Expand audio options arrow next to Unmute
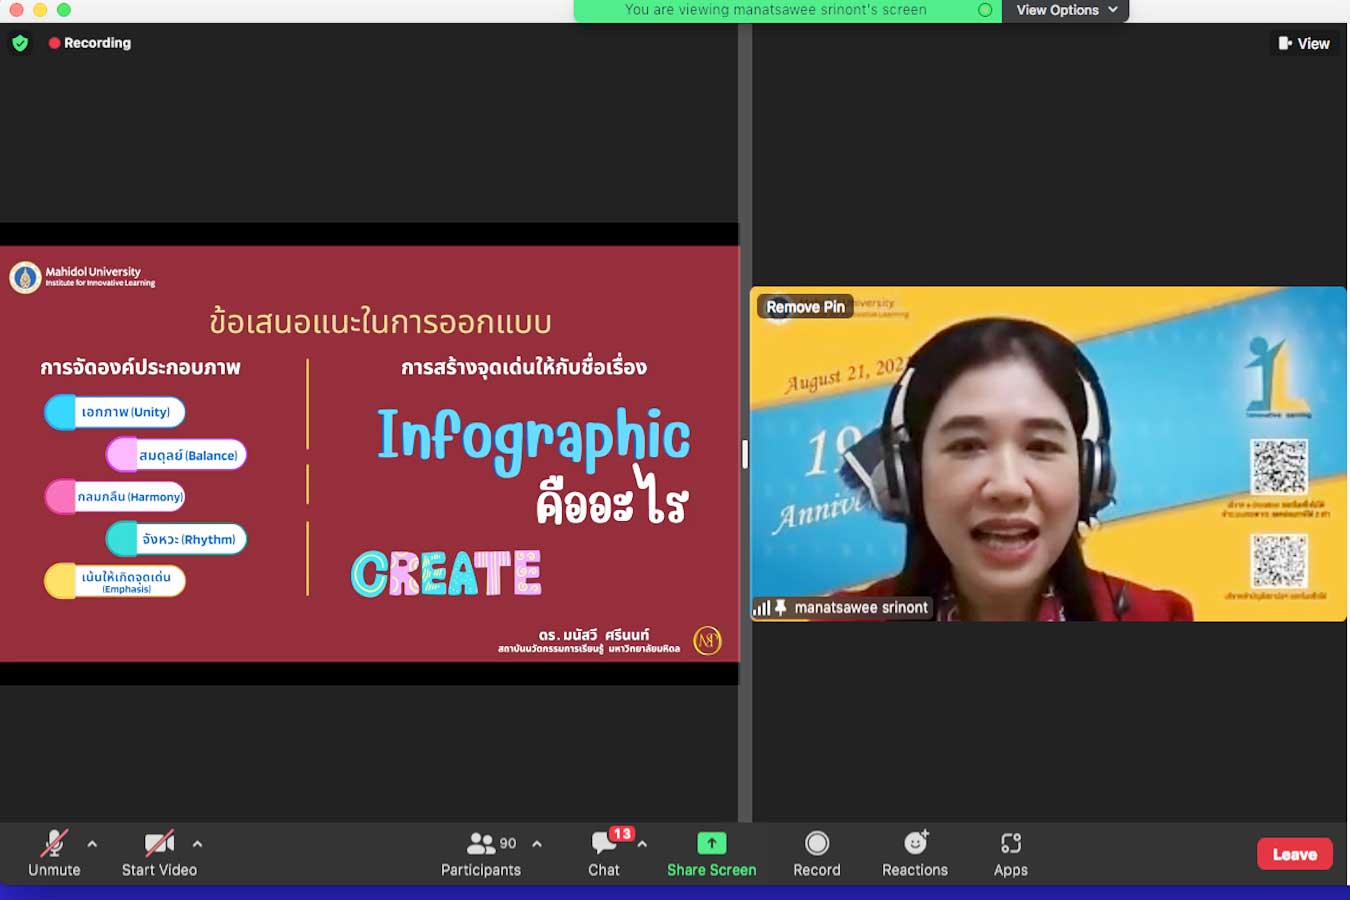 92,844
